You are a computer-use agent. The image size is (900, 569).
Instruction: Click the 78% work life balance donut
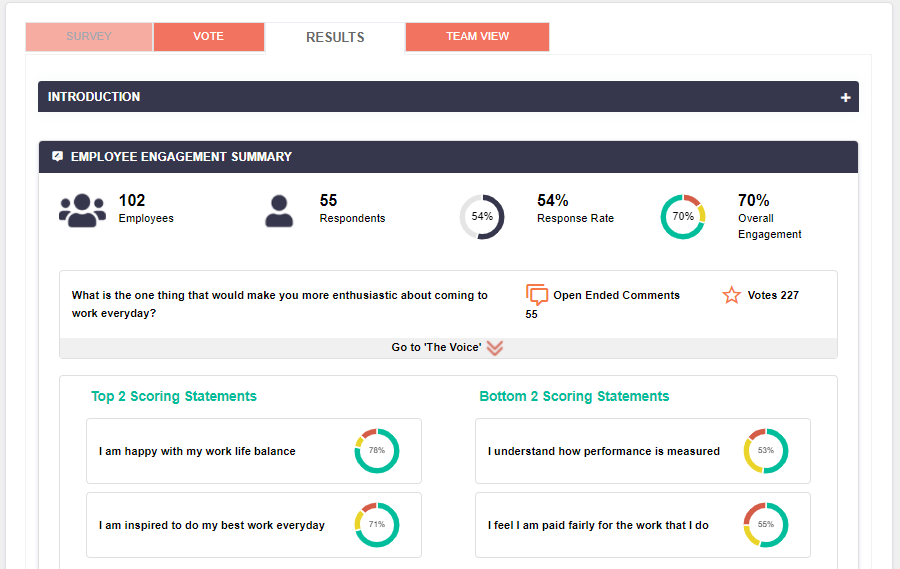point(377,451)
